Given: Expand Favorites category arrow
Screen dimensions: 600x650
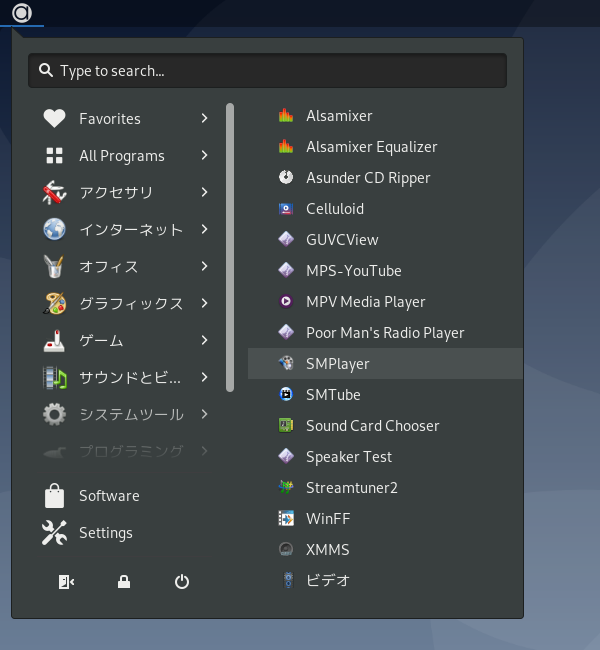Looking at the screenshot, I should (204, 119).
